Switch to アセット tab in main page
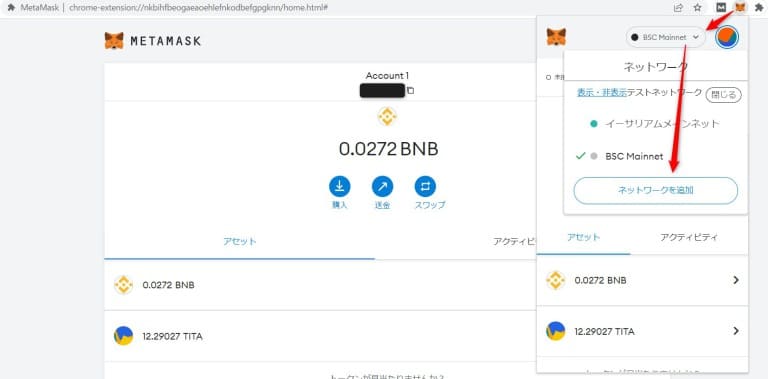Screen dimensions: 768x379 240,241
